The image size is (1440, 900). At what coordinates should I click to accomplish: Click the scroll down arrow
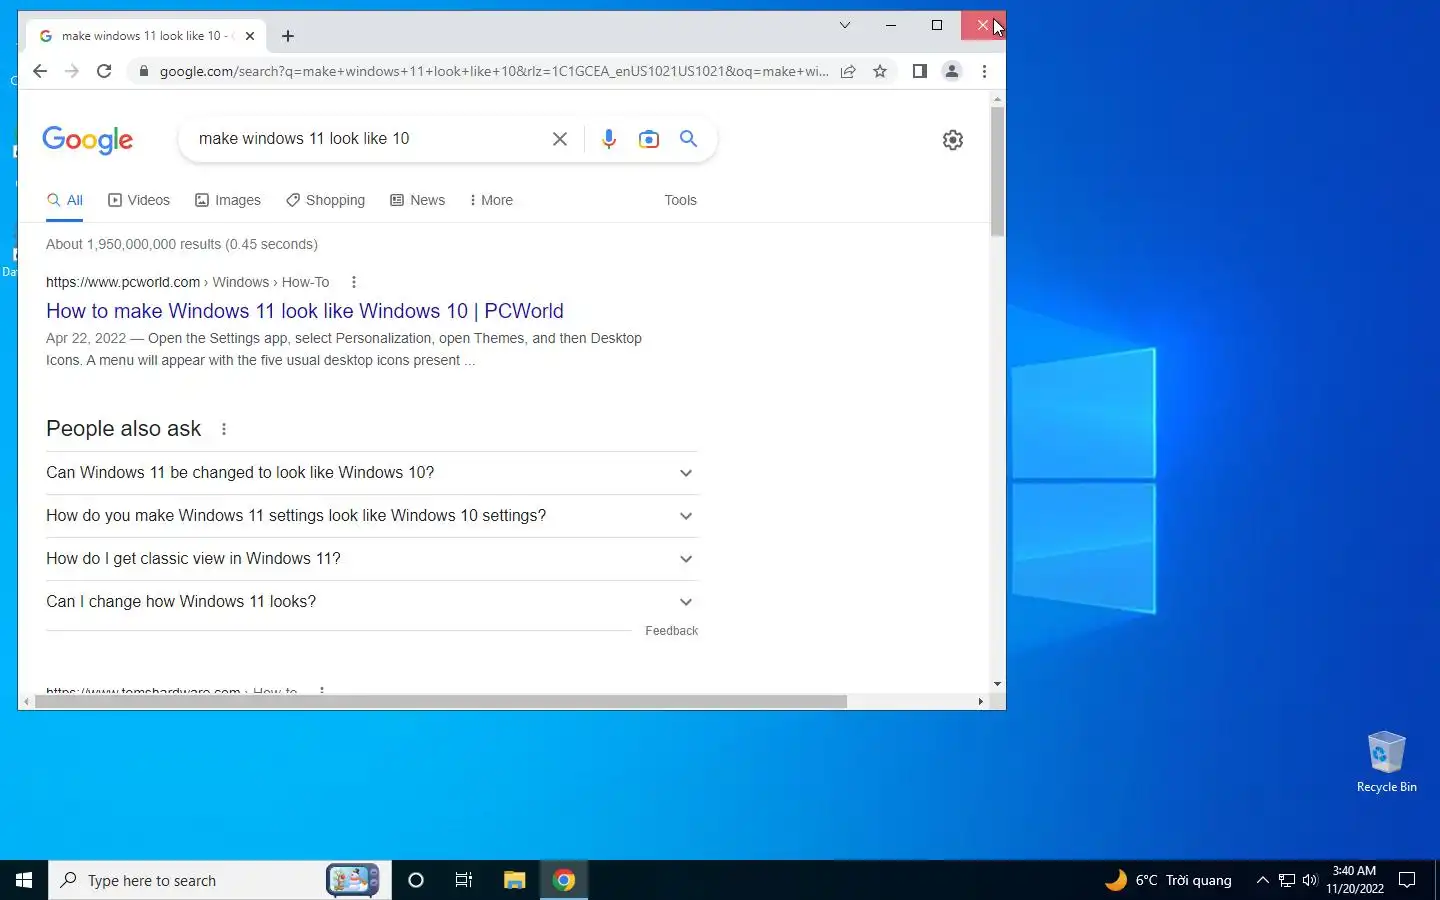[997, 685]
